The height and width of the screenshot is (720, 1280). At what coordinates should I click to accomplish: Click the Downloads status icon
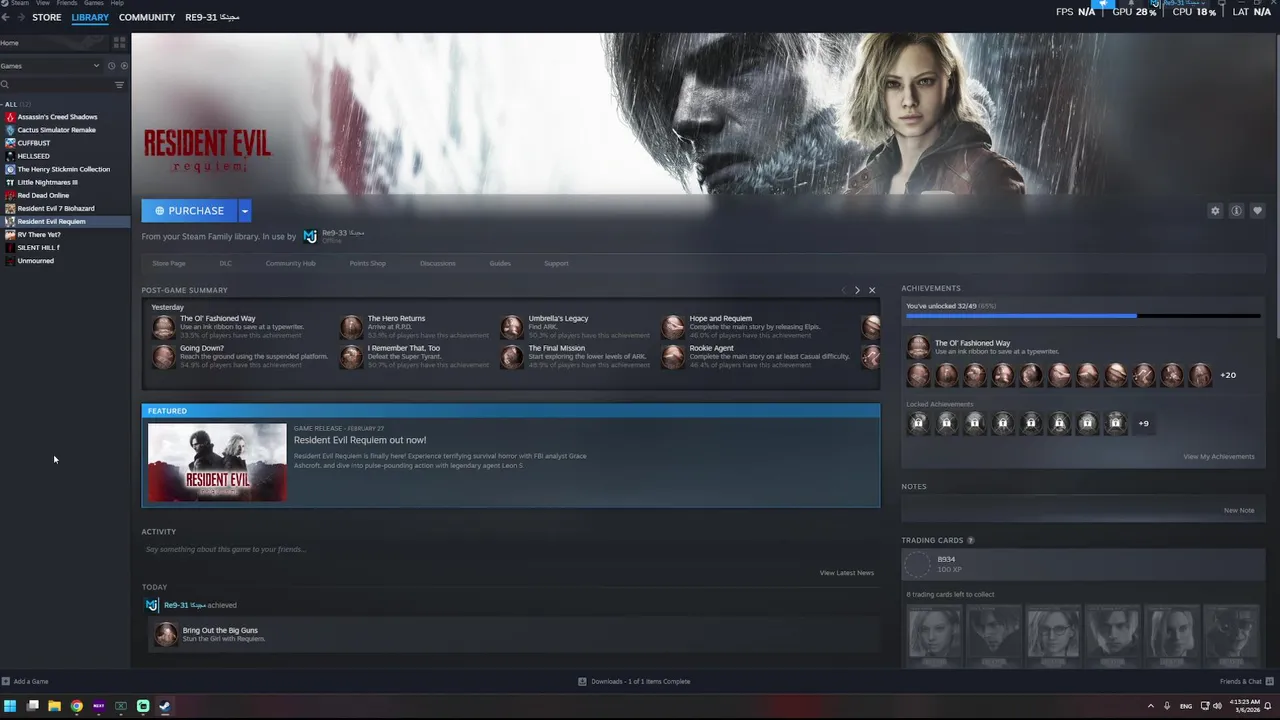pyautogui.click(x=582, y=681)
